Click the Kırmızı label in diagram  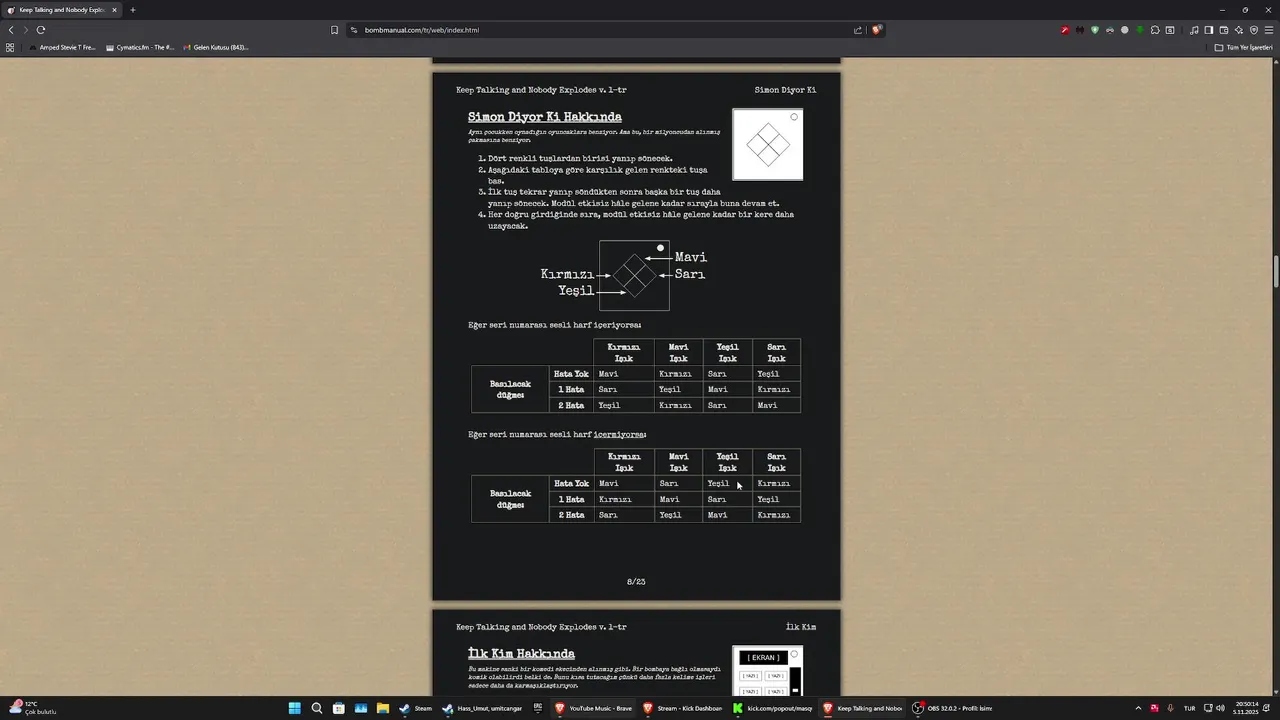(x=567, y=274)
